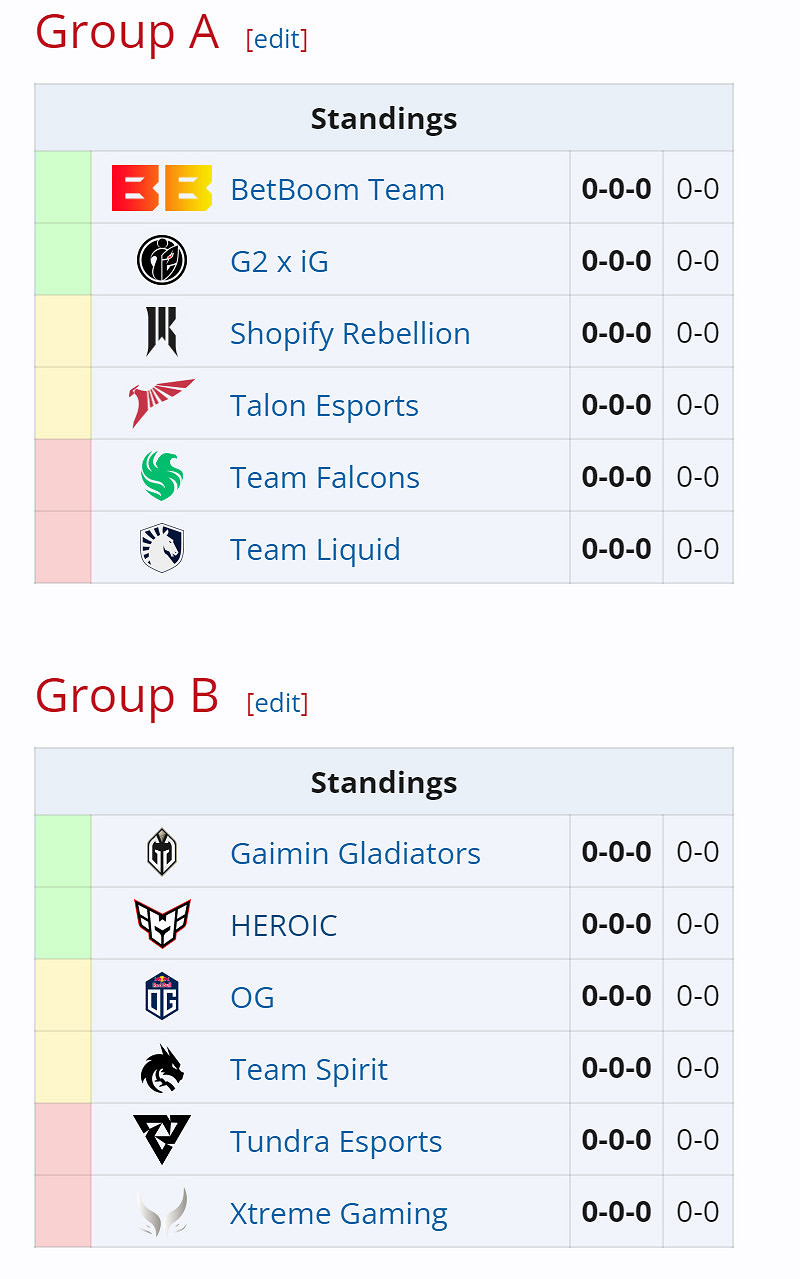Click the Shopify Rebellion logo
800x1279 pixels.
pos(160,331)
